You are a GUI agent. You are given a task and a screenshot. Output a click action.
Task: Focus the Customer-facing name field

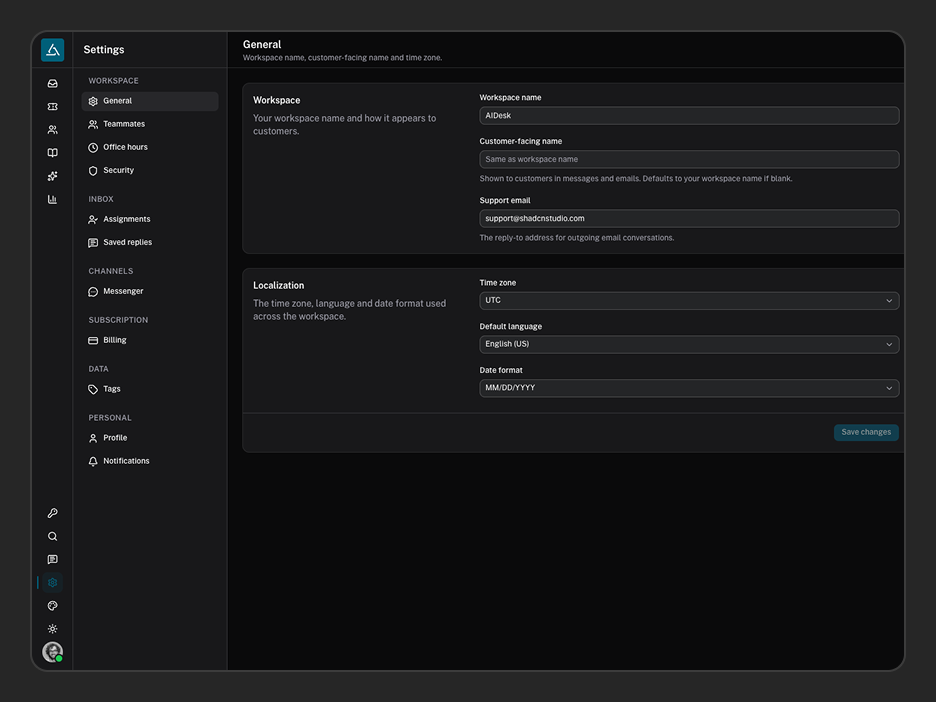click(689, 159)
